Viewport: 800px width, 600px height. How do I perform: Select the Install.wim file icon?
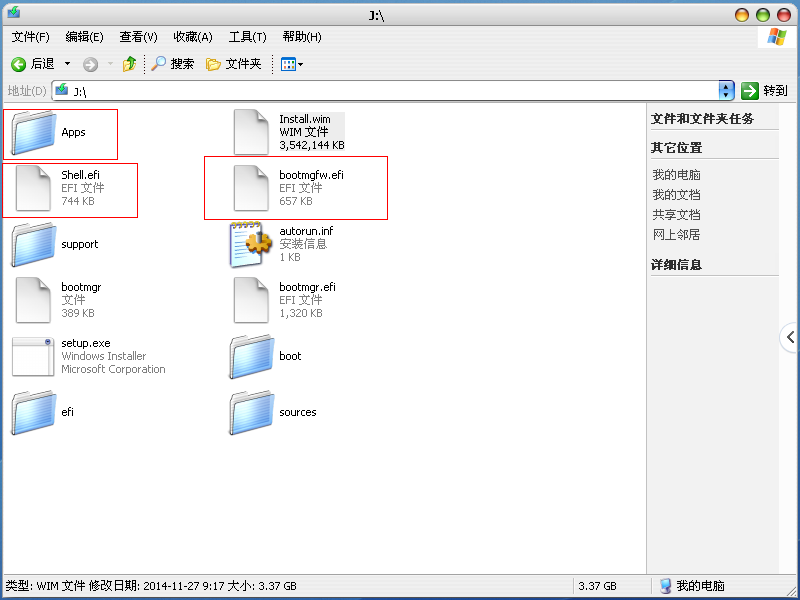tap(251, 133)
